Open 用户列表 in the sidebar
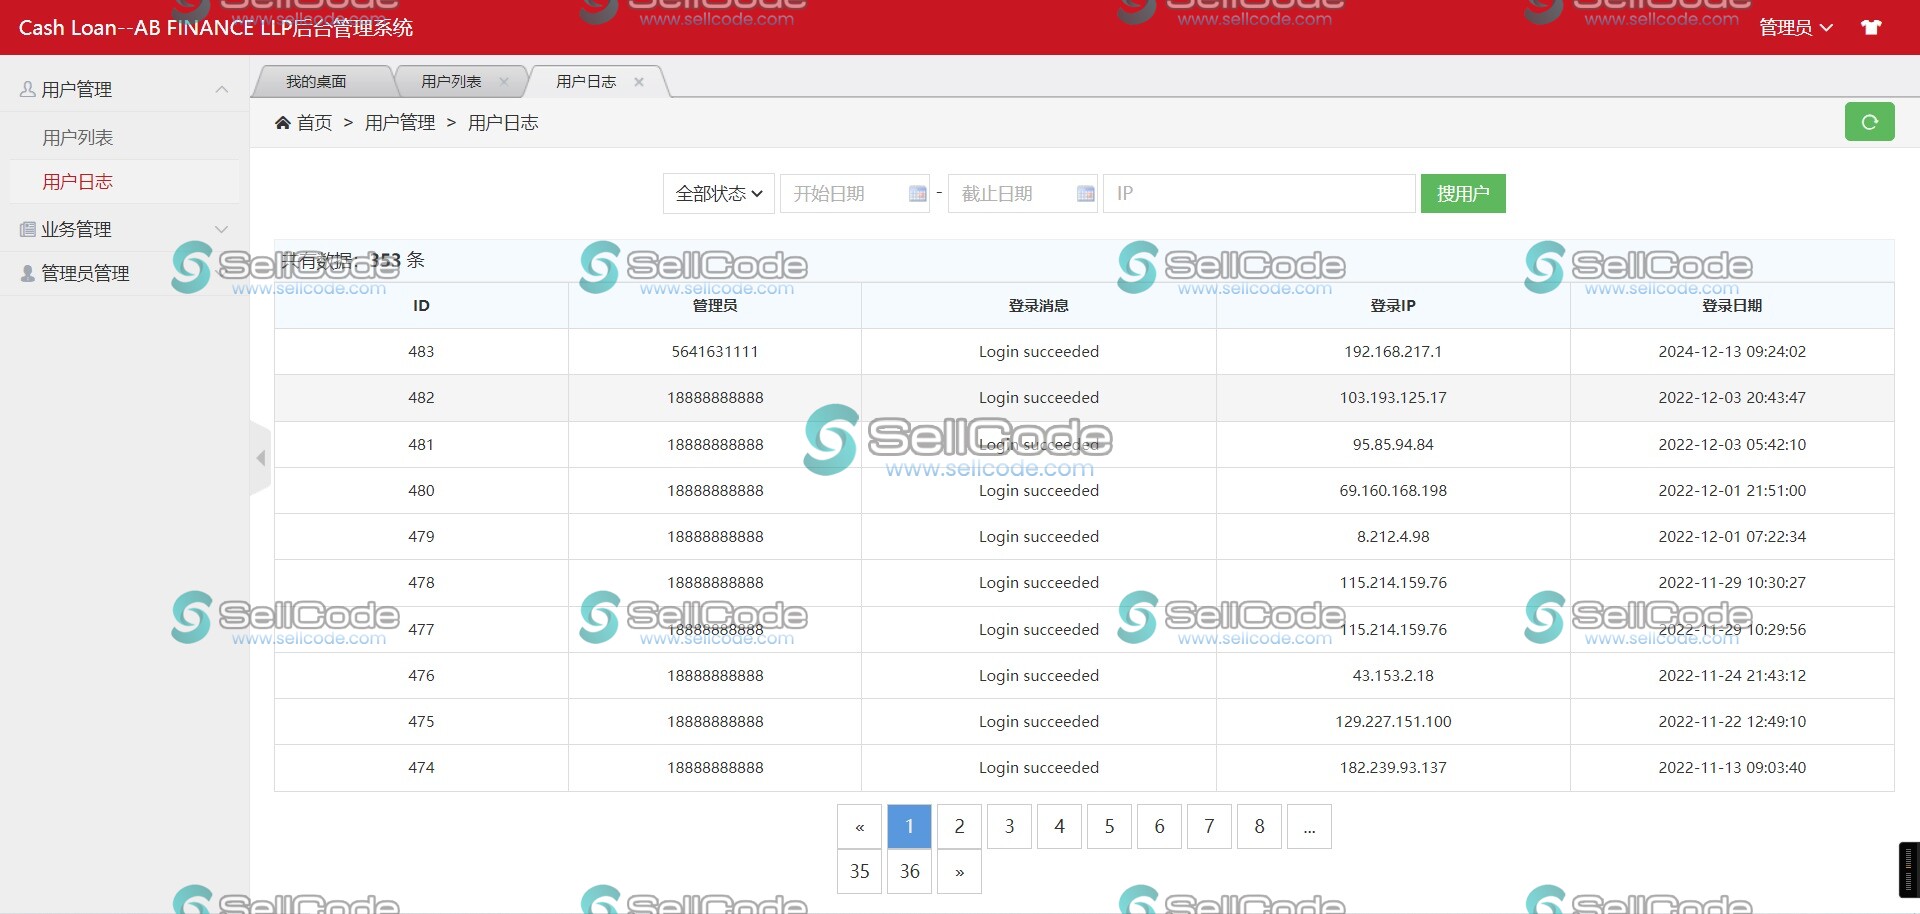 point(78,137)
